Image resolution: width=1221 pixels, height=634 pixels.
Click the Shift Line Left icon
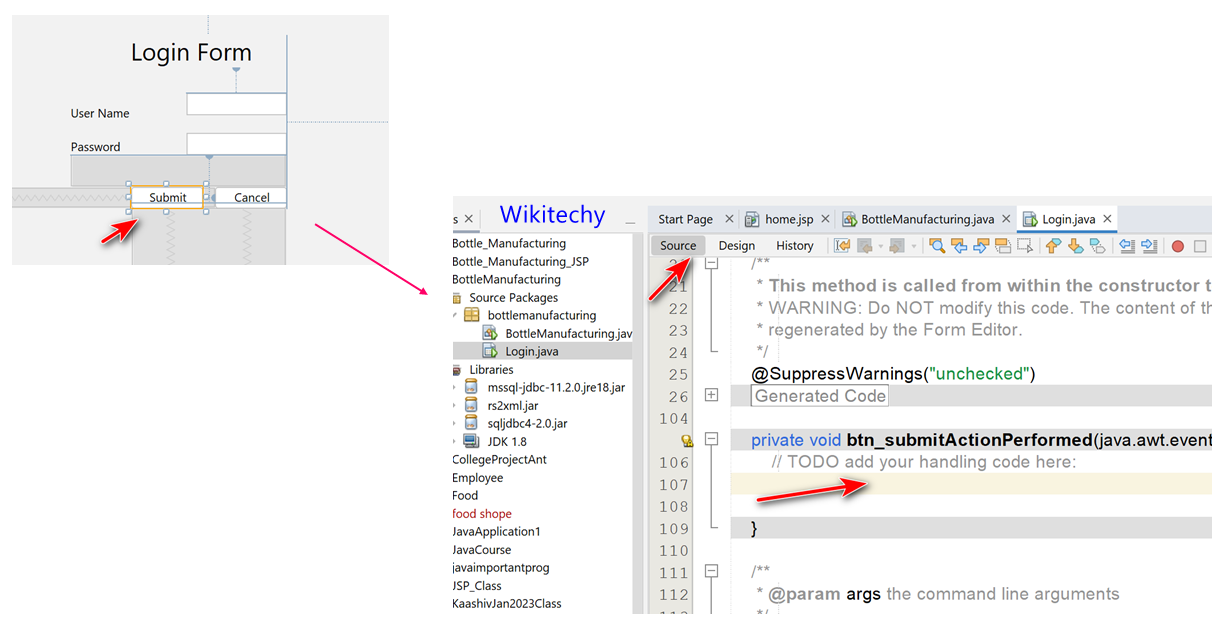pos(1126,245)
